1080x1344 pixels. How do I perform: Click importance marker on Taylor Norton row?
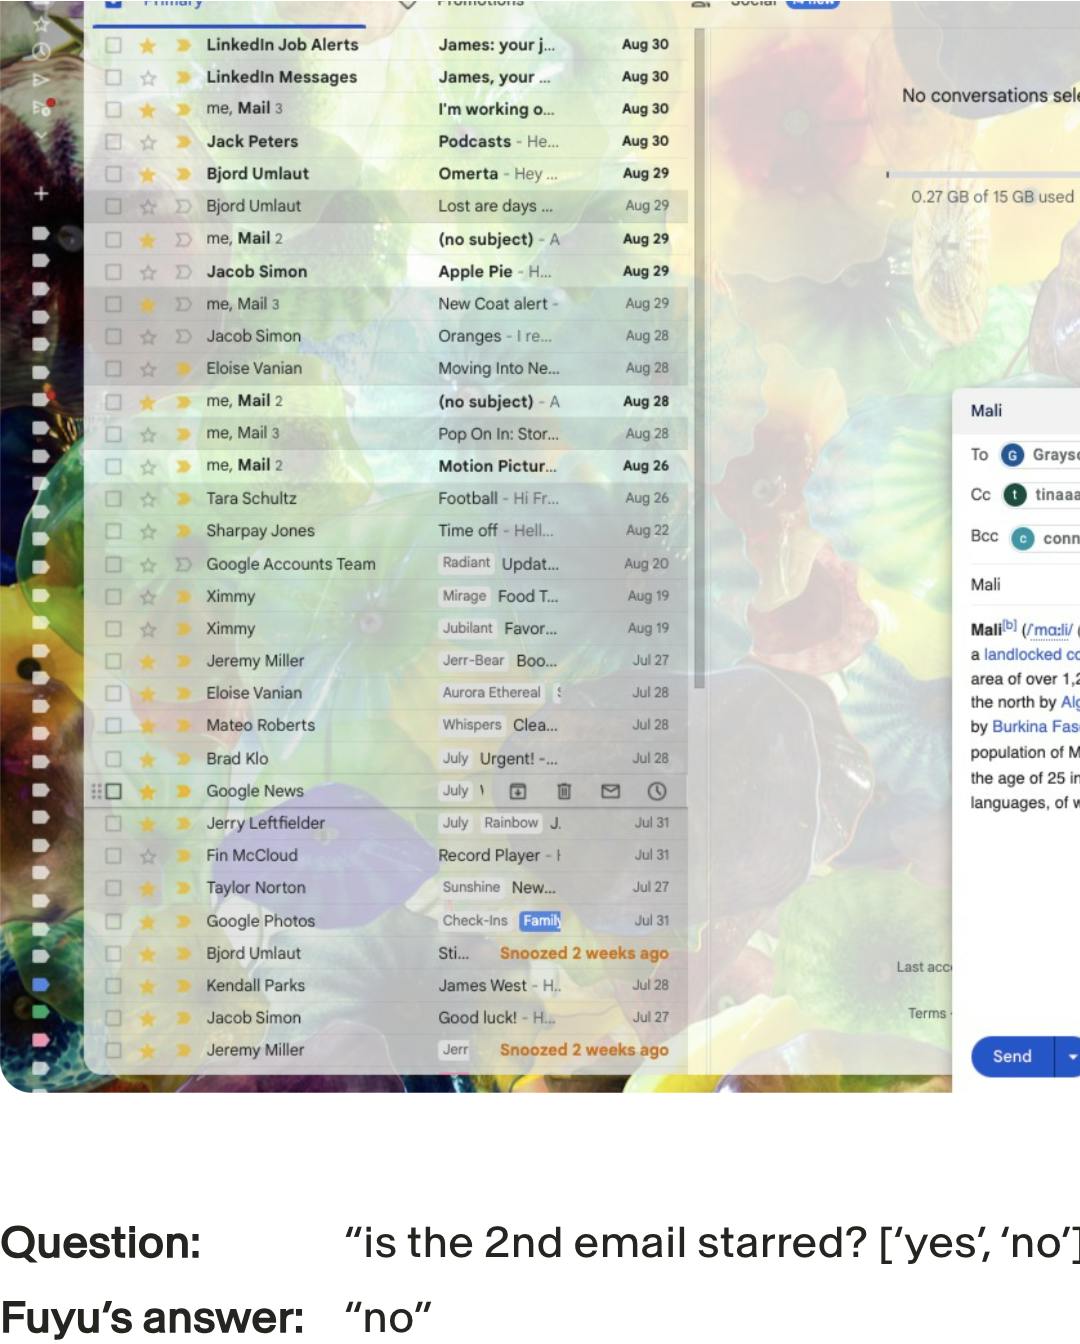click(x=183, y=888)
